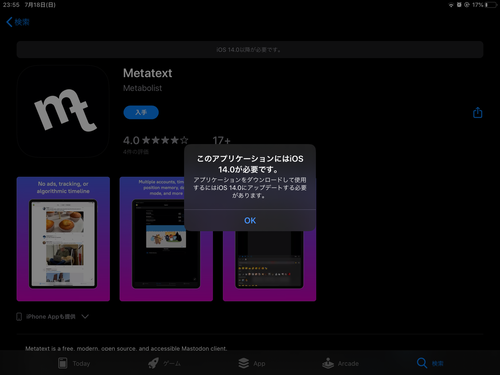Select the 検索 search tab
Screen dimensions: 500x375
point(430,363)
